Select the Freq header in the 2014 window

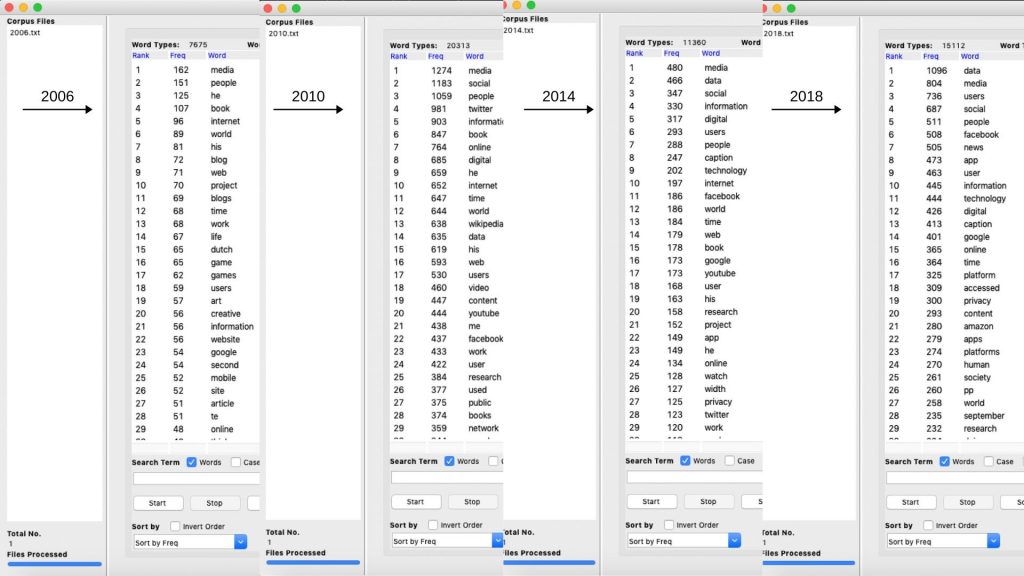(671, 54)
